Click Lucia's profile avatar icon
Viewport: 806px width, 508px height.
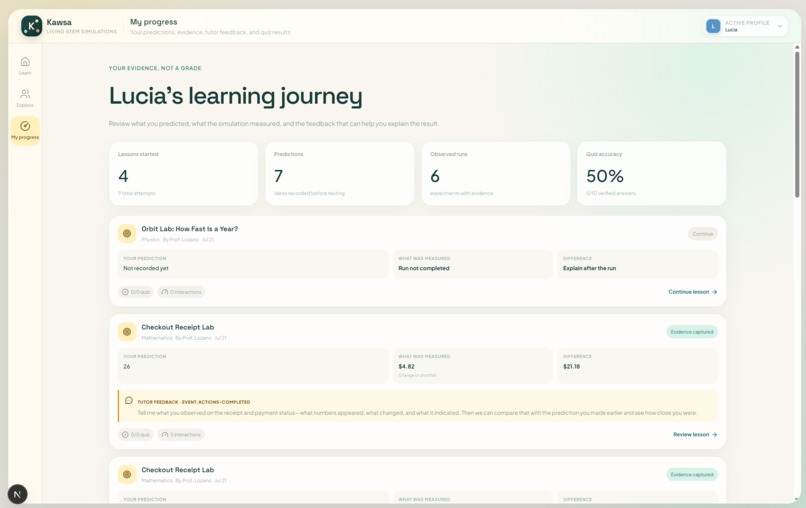click(713, 26)
